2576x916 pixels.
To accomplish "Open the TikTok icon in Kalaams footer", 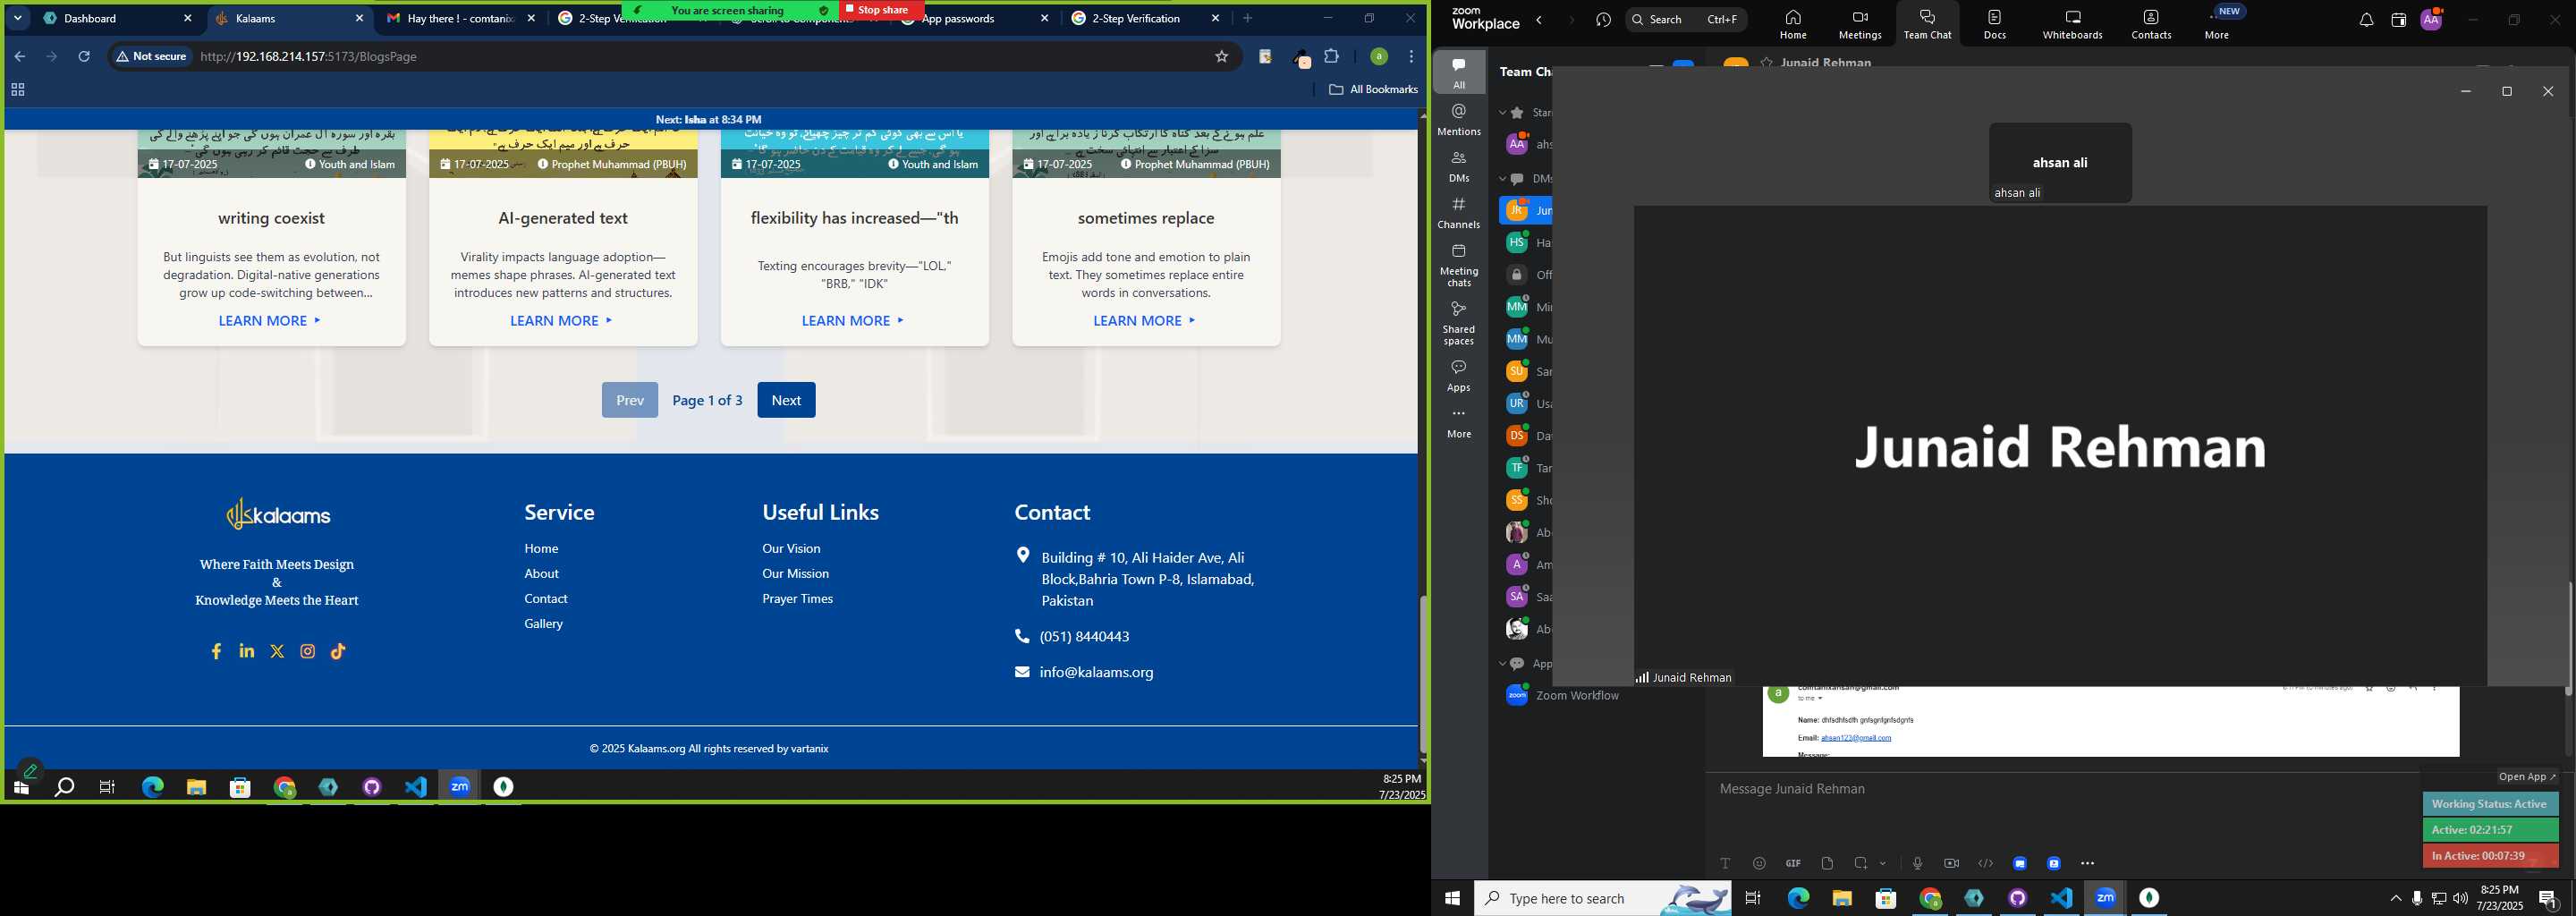I will [x=338, y=651].
